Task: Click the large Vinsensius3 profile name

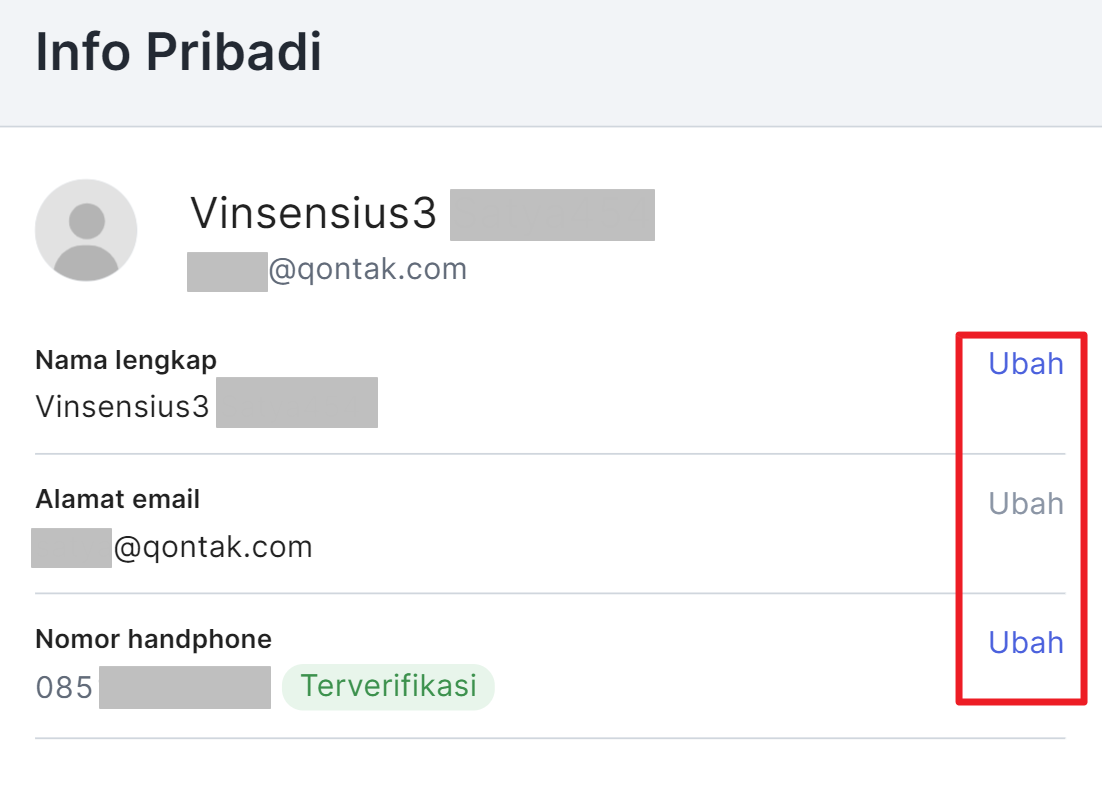Action: (313, 213)
